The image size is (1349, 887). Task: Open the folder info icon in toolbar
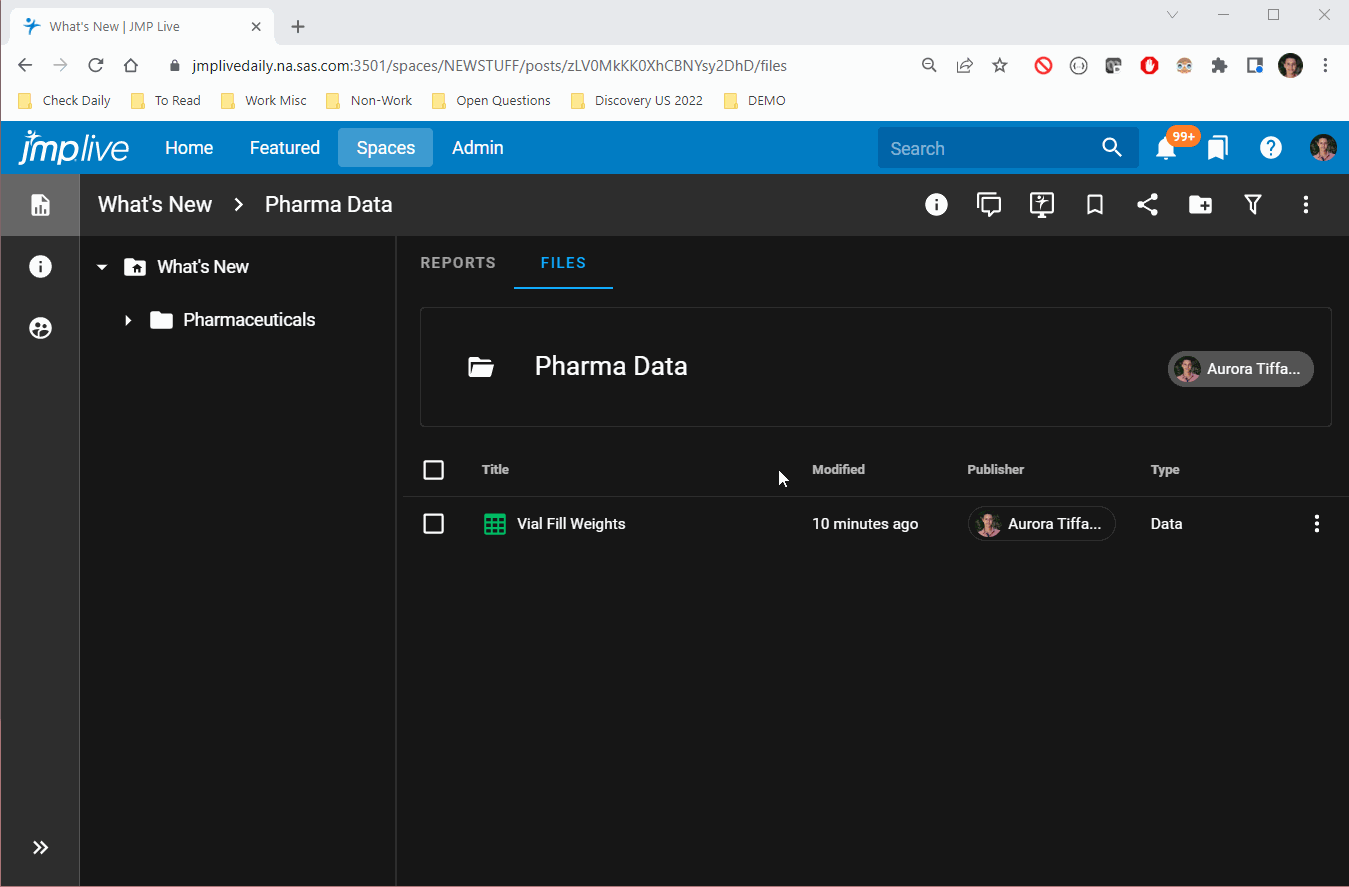pos(936,205)
